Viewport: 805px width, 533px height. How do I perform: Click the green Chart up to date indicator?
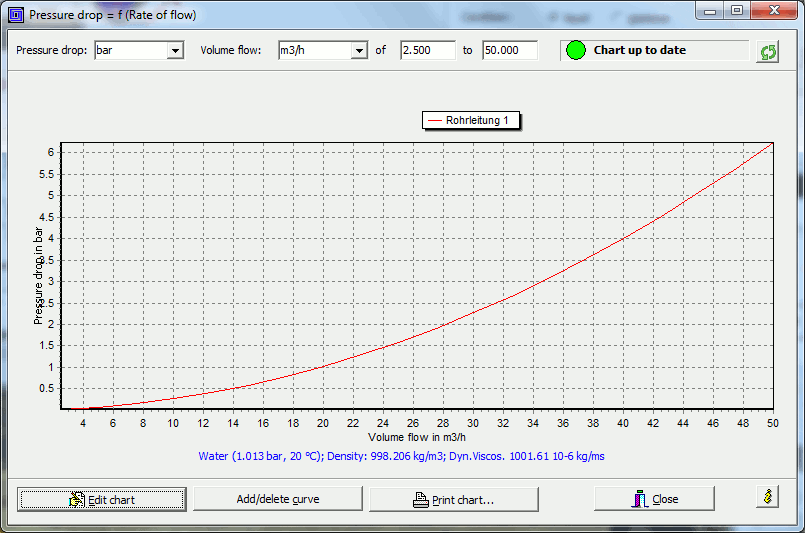(576, 50)
